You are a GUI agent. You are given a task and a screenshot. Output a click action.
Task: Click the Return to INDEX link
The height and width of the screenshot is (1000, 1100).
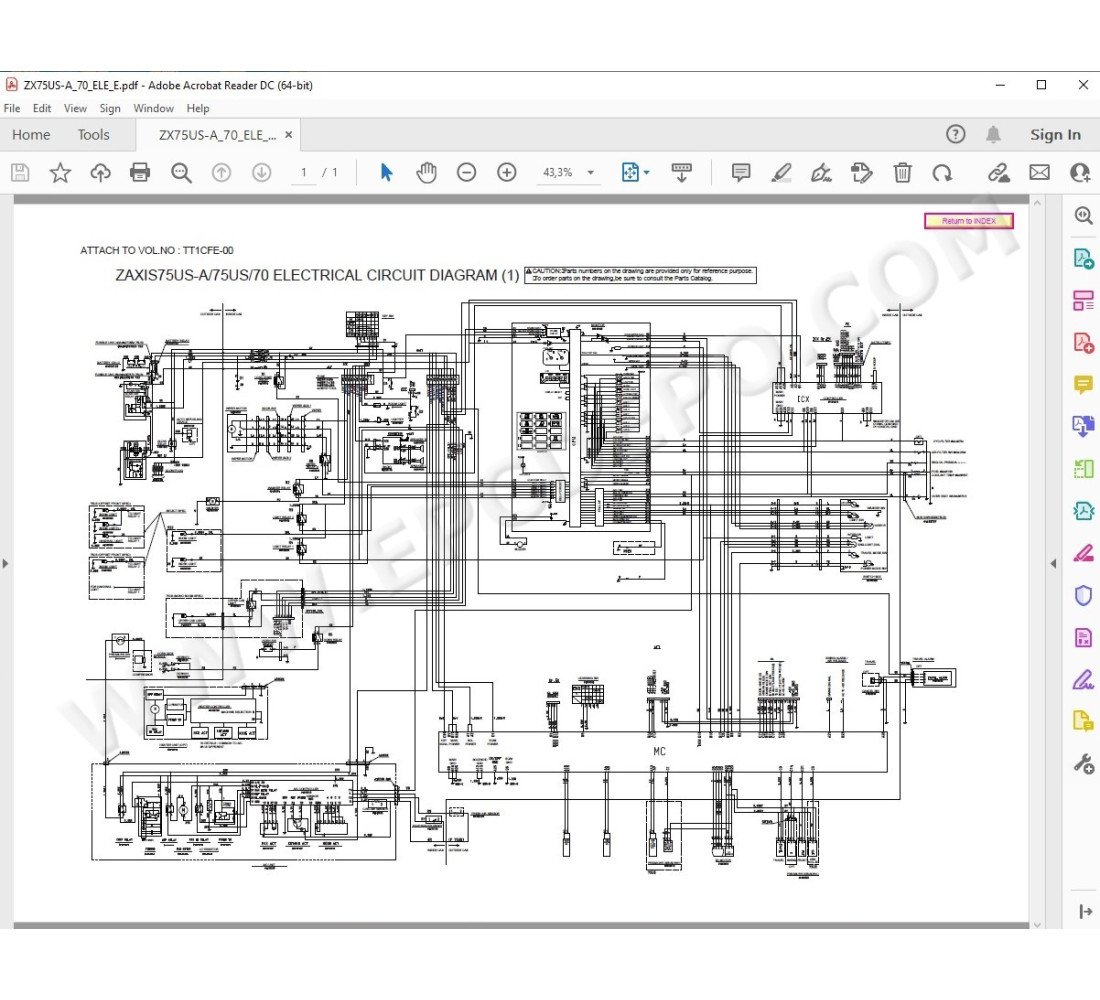coord(969,220)
